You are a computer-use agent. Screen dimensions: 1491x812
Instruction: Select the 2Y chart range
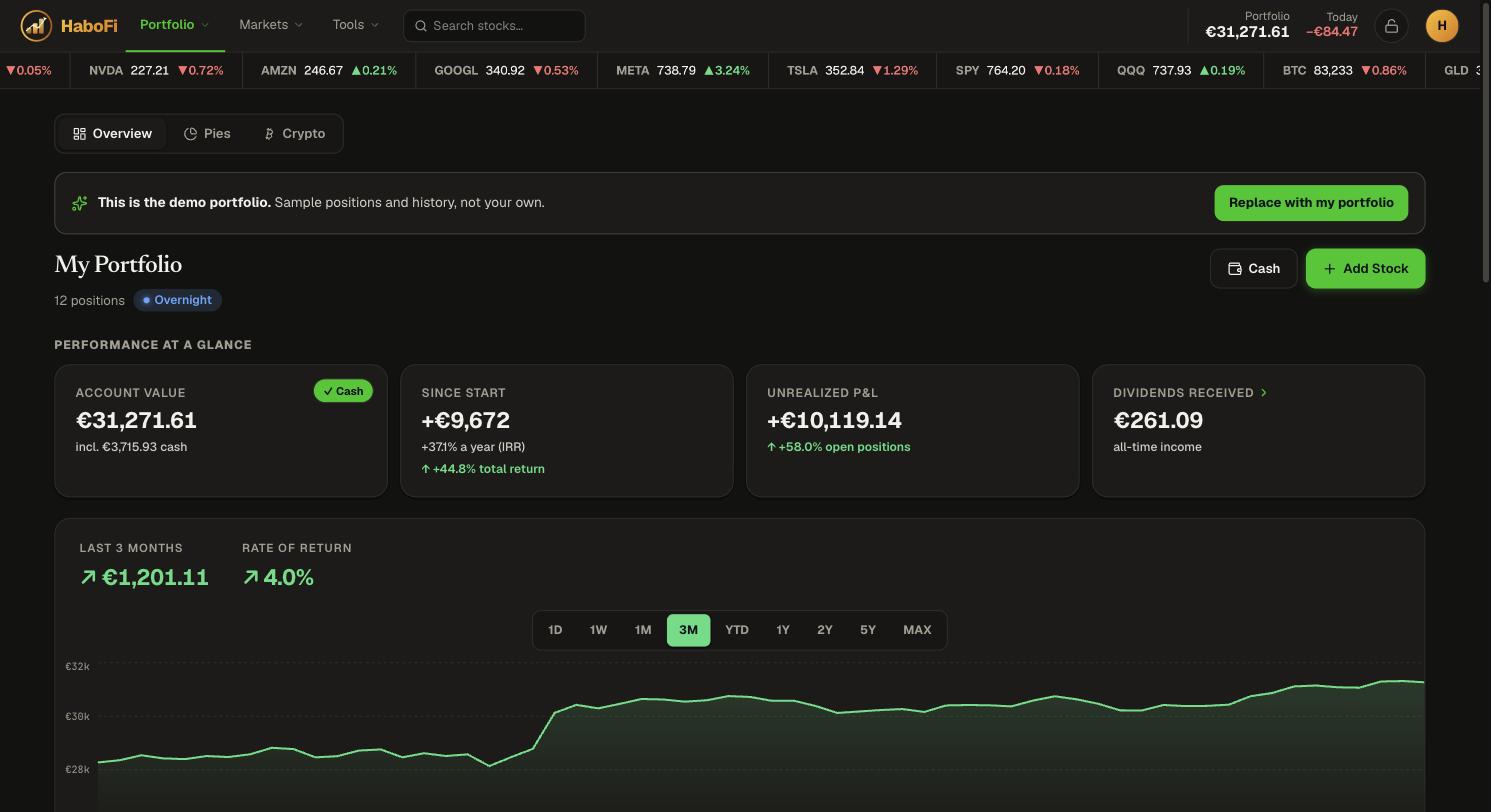[825, 630]
